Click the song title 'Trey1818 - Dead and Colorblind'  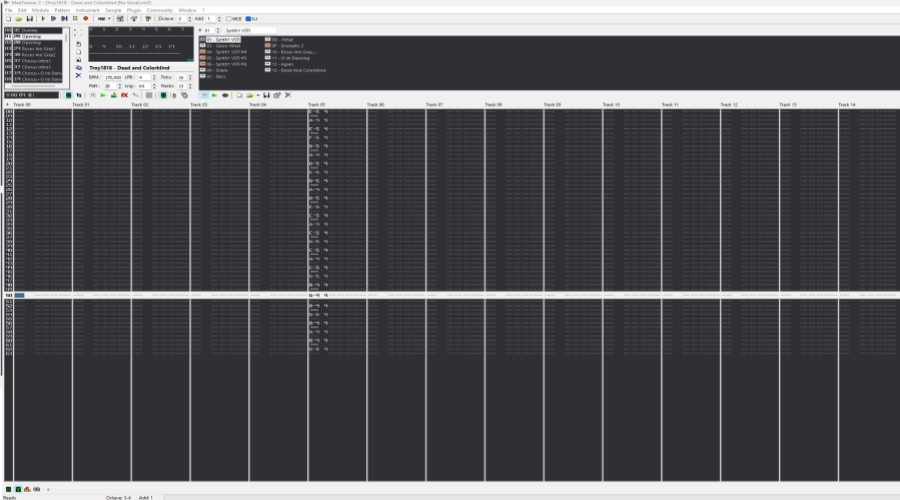coord(129,68)
